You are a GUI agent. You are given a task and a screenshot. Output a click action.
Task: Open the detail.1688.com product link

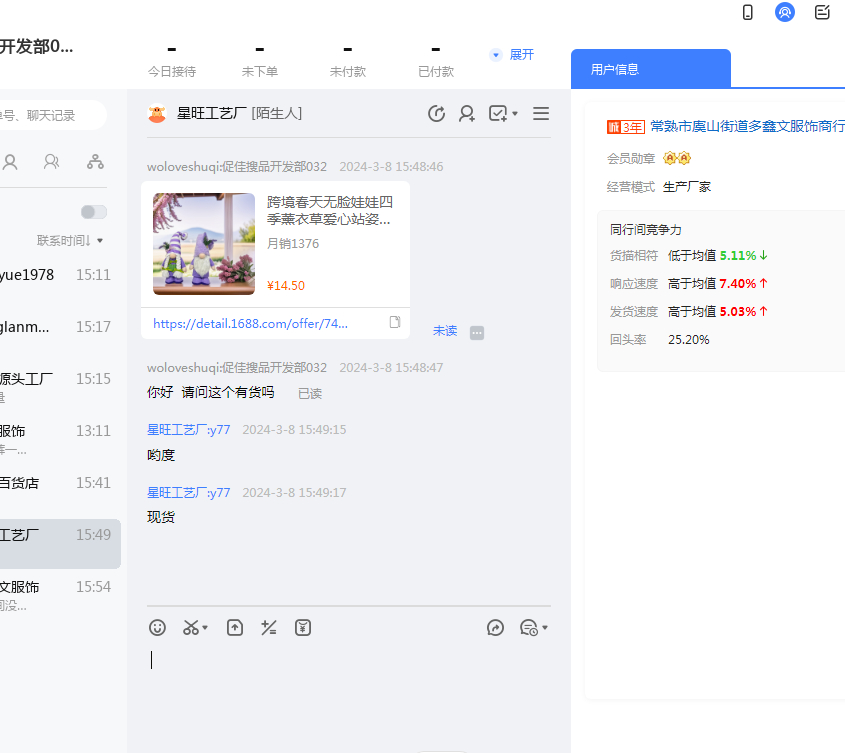(250, 323)
